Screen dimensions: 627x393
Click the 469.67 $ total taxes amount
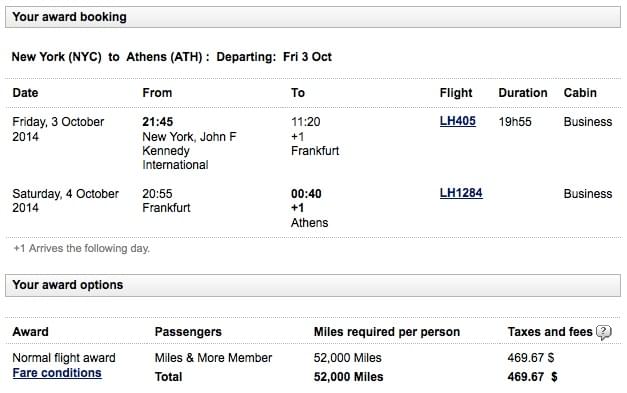[532, 377]
